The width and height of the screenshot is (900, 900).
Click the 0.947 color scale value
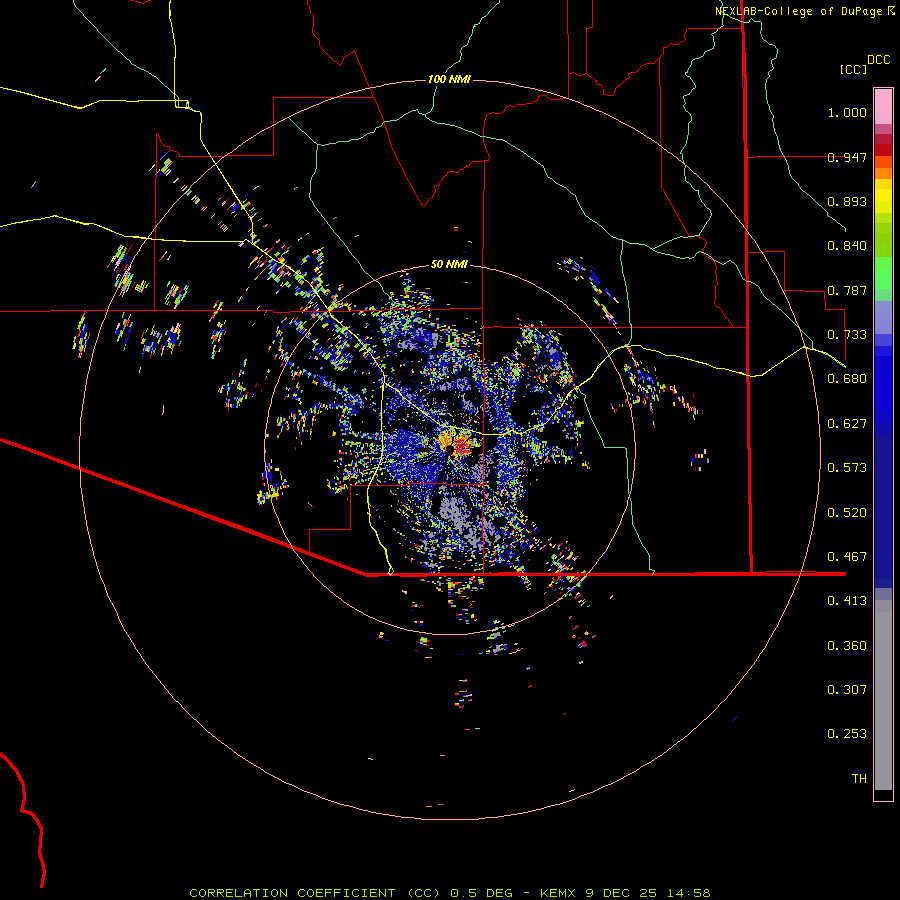(847, 157)
